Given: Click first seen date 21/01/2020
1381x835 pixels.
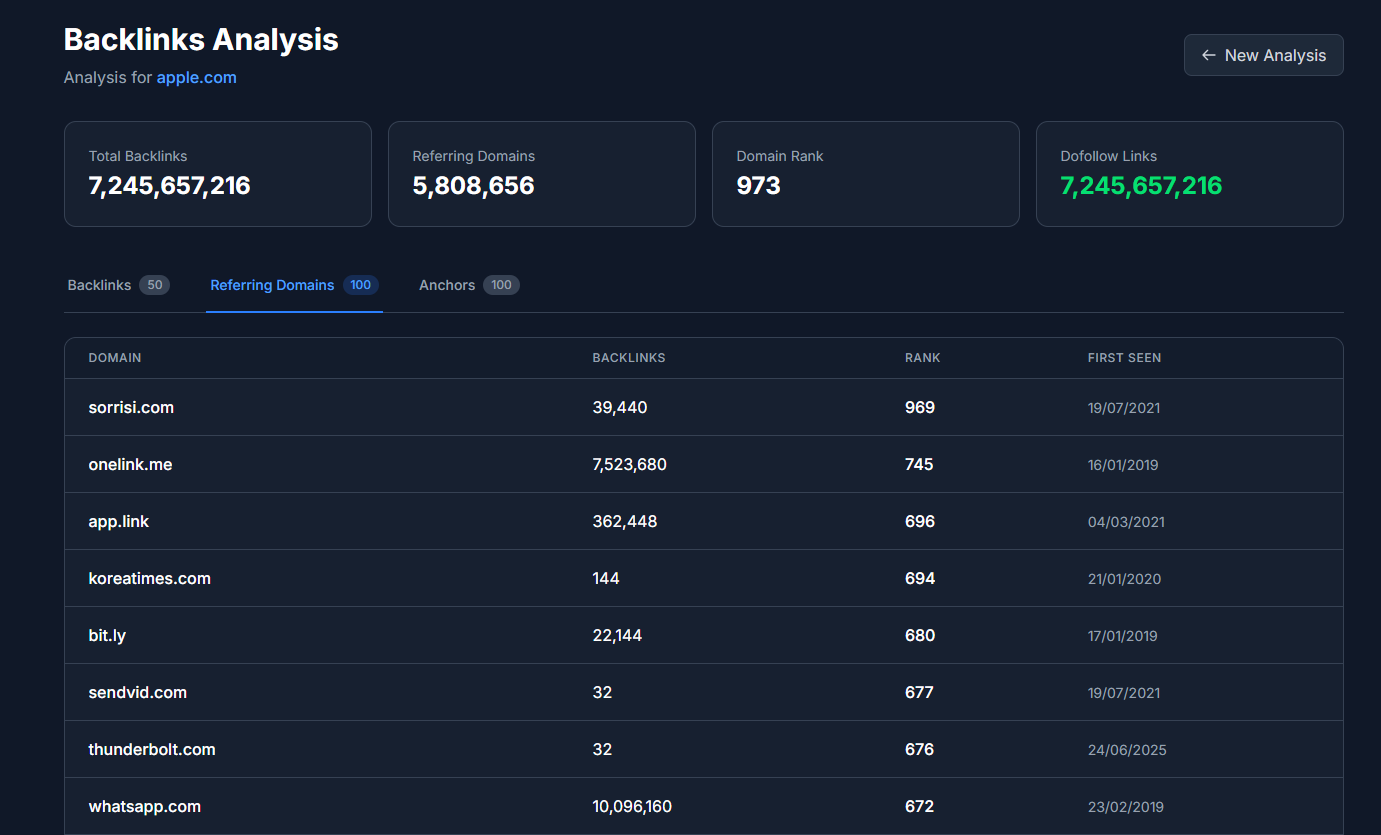Looking at the screenshot, I should (x=1124, y=579).
